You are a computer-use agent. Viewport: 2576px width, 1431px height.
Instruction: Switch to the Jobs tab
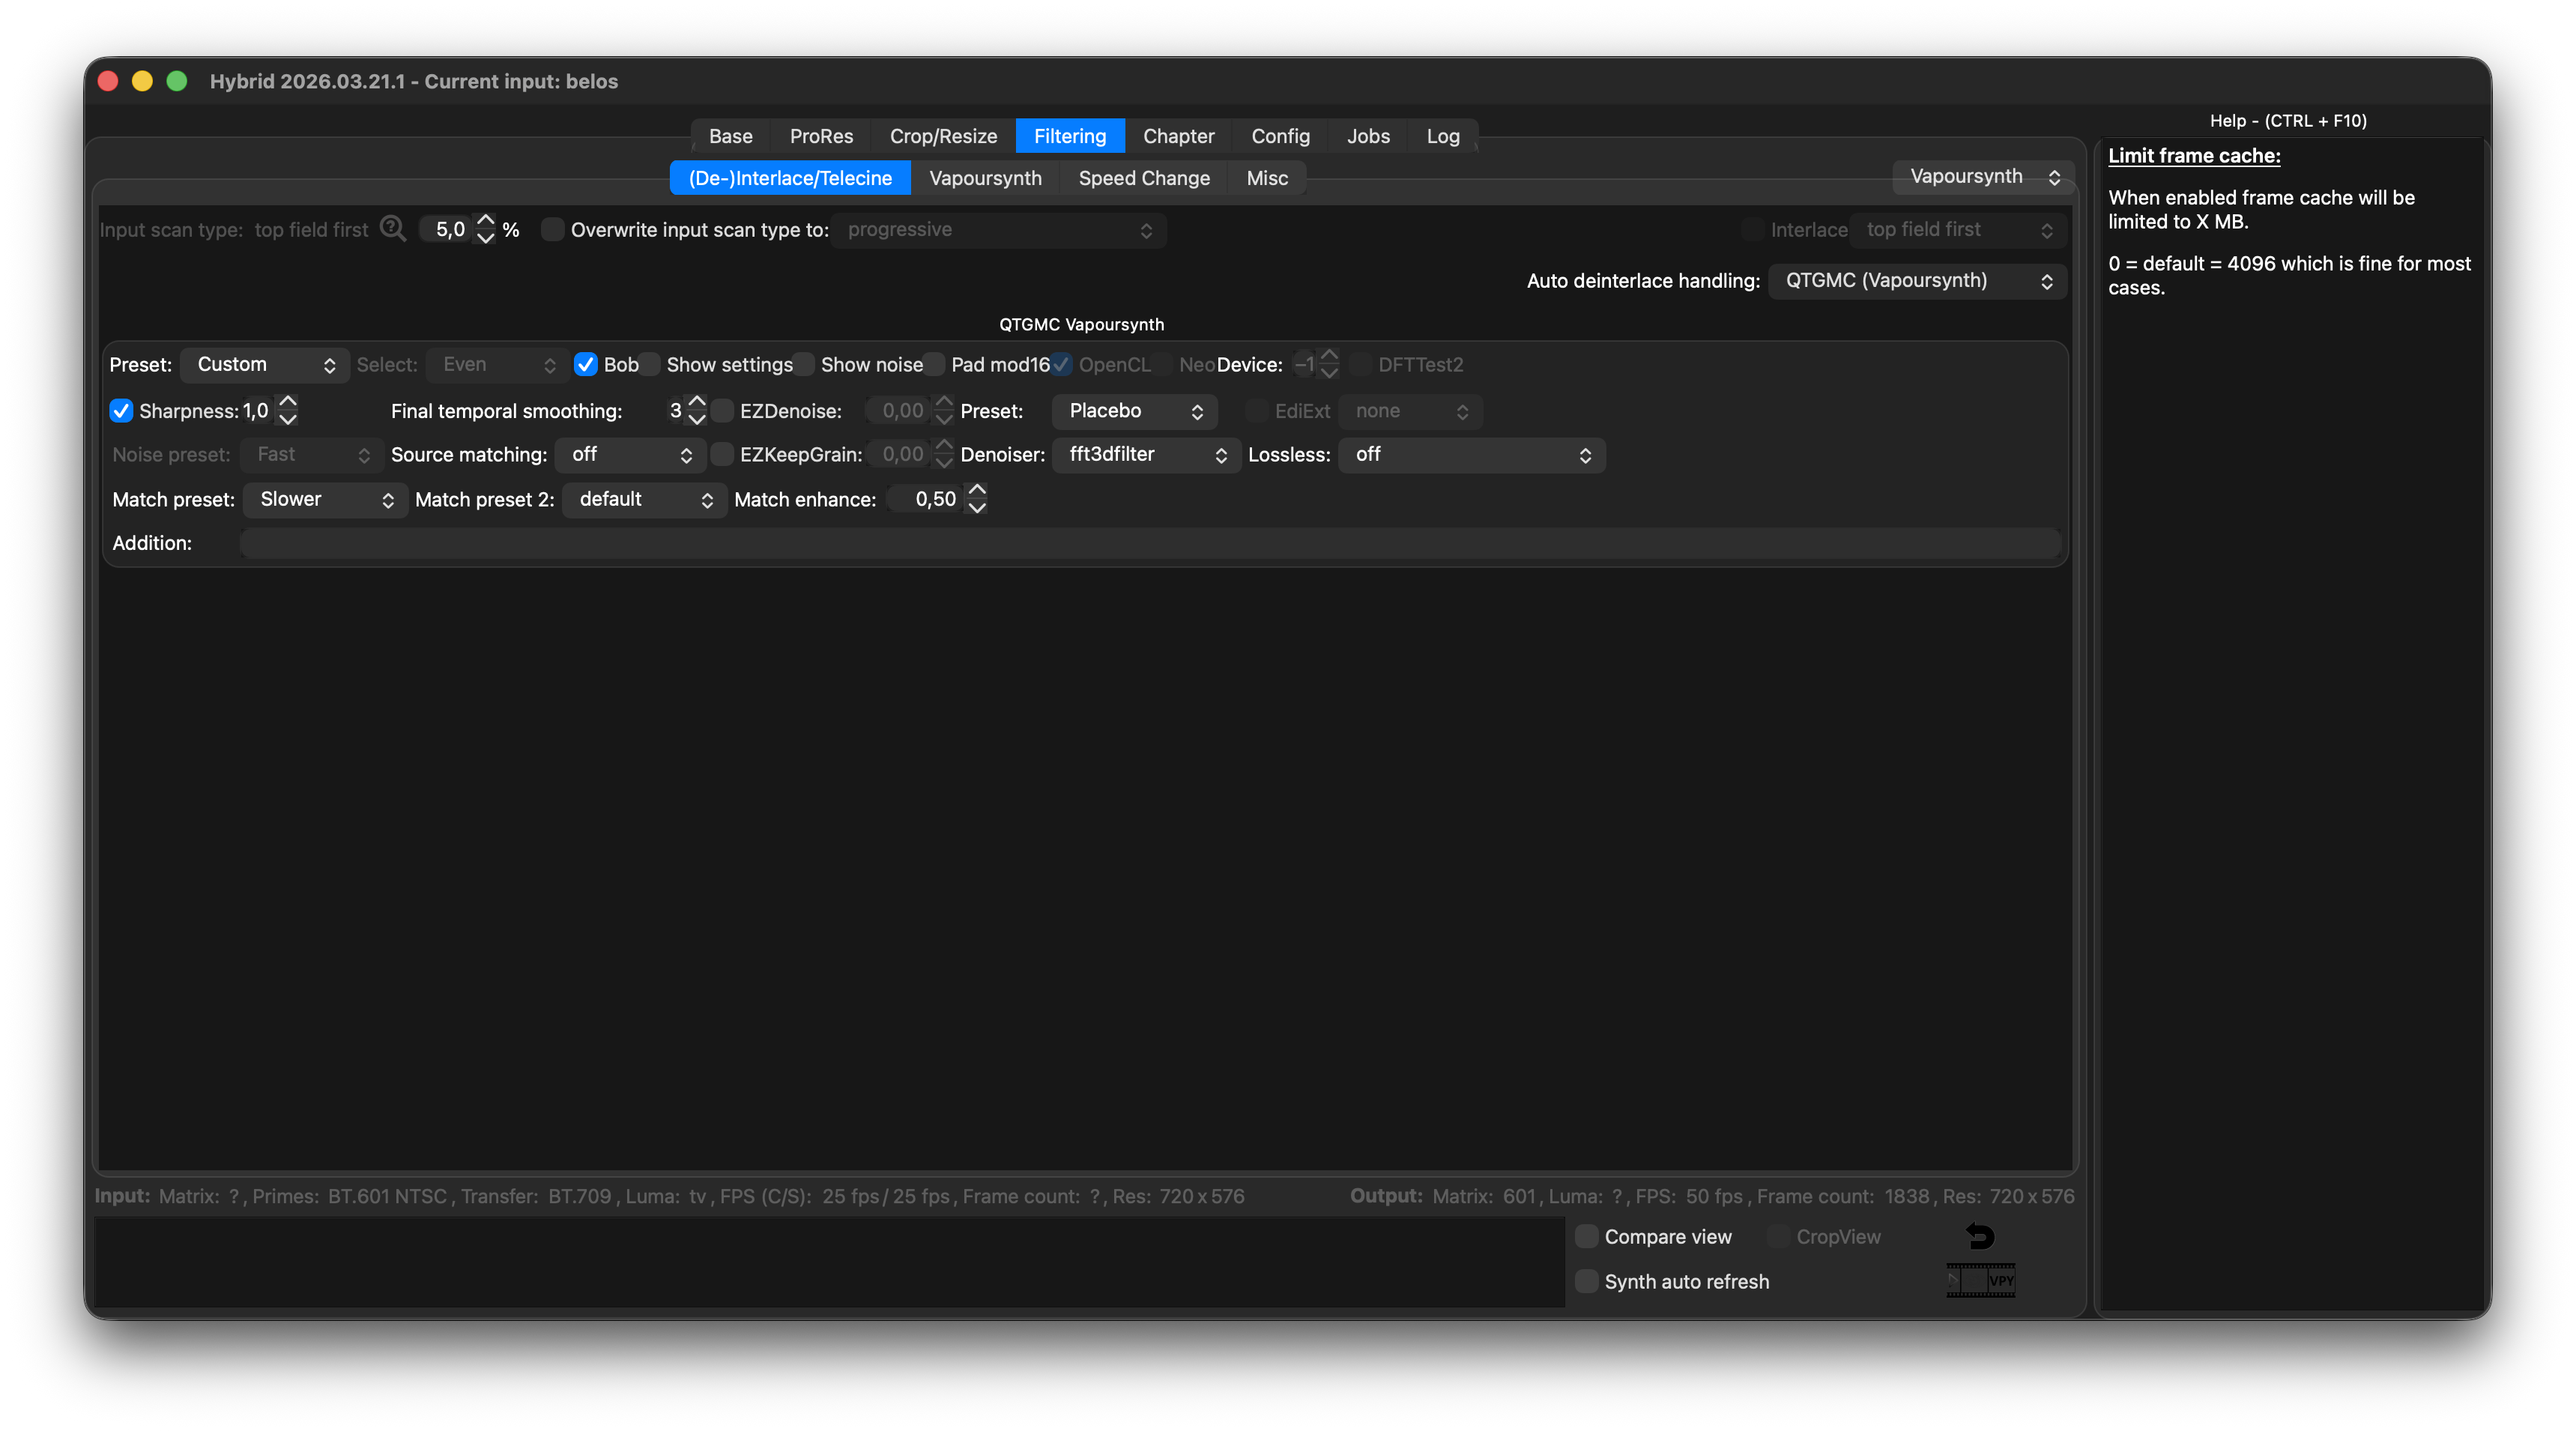1368,136
